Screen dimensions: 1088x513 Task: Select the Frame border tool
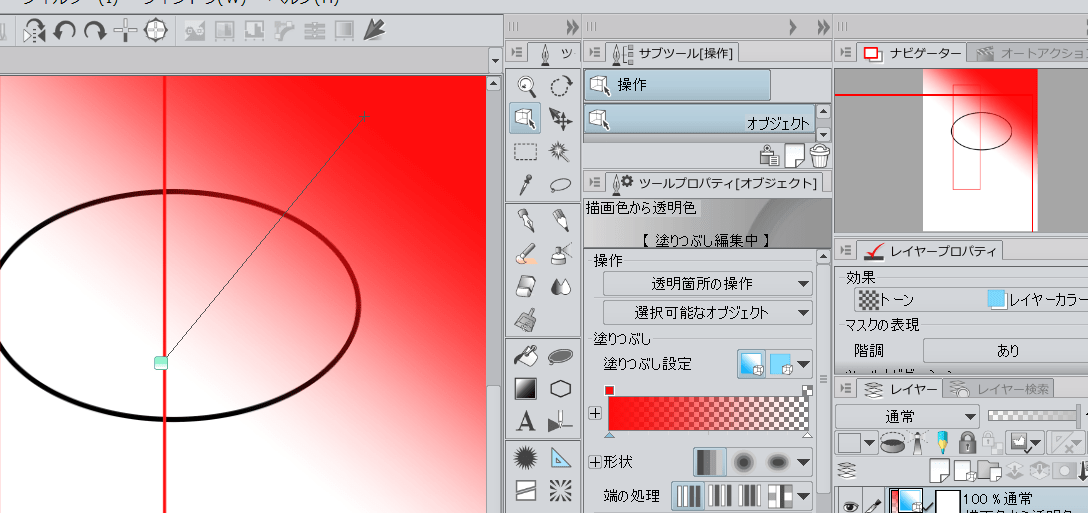[x=526, y=491]
